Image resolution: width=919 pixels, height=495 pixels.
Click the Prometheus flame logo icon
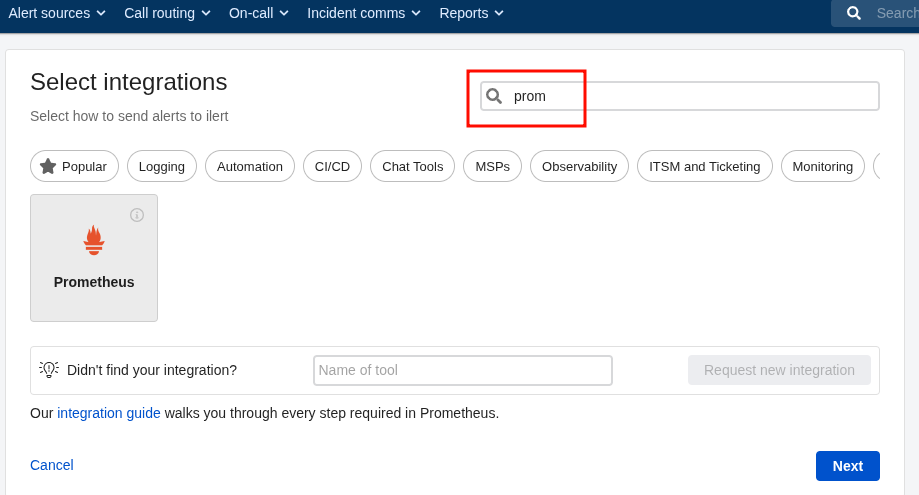[x=94, y=240]
